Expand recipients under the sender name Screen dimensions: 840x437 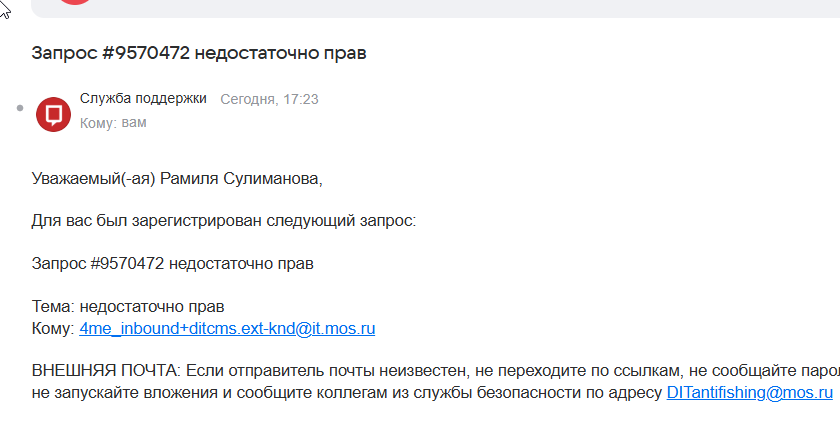pyautogui.click(x=113, y=123)
